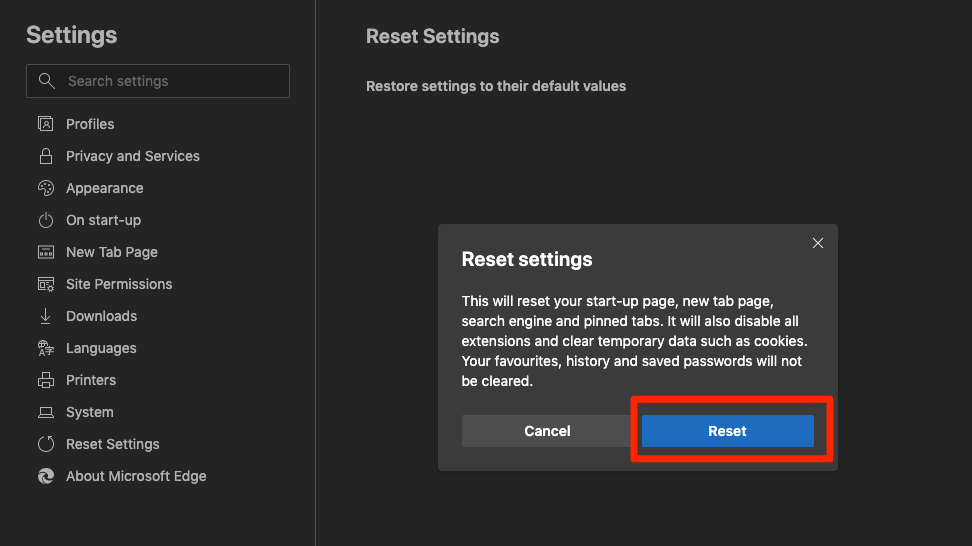Select the Appearance palette icon
Screen dimensions: 972x546
tap(45, 188)
